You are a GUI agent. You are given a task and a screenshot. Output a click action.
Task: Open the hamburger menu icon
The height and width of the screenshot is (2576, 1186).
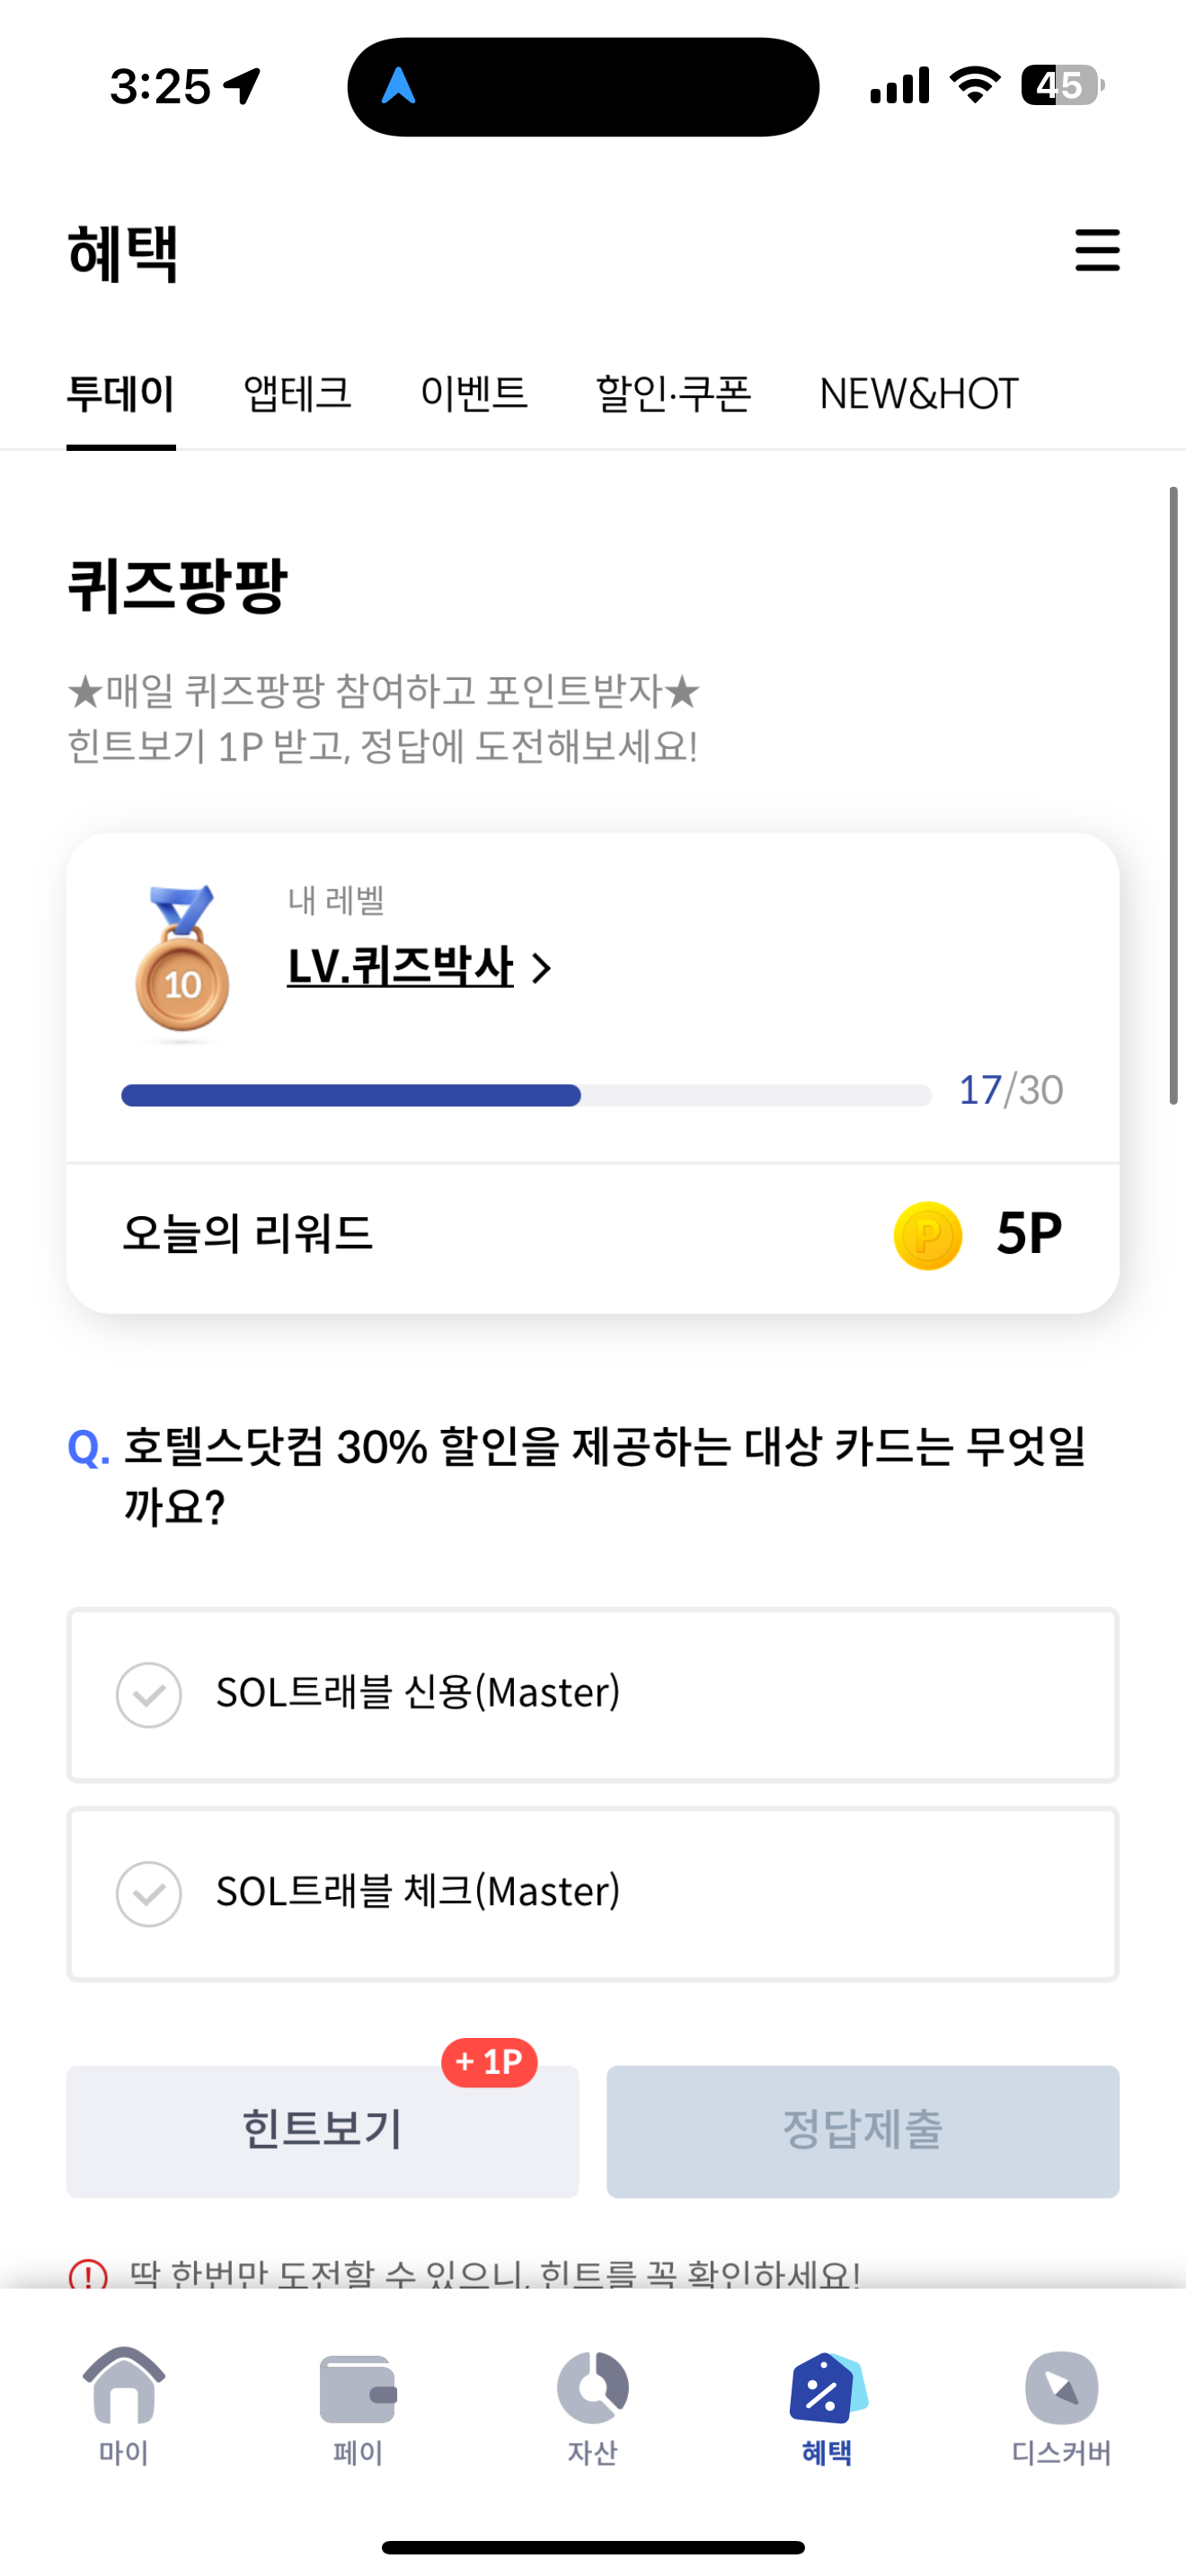tap(1097, 250)
